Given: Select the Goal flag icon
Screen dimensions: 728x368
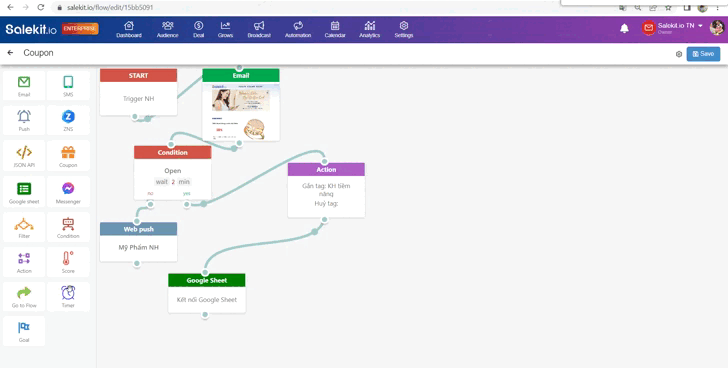Looking at the screenshot, I should [x=24, y=328].
